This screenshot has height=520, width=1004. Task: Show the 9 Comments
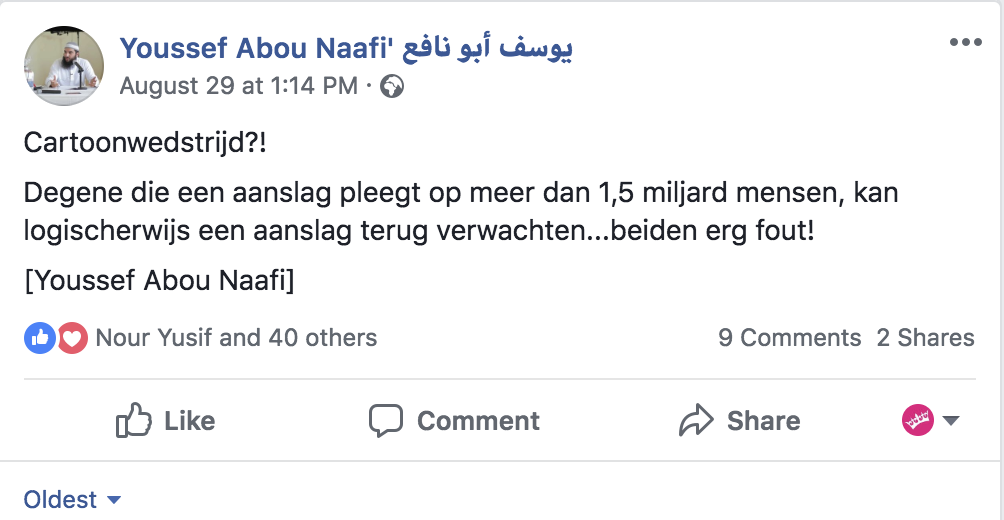(x=789, y=338)
